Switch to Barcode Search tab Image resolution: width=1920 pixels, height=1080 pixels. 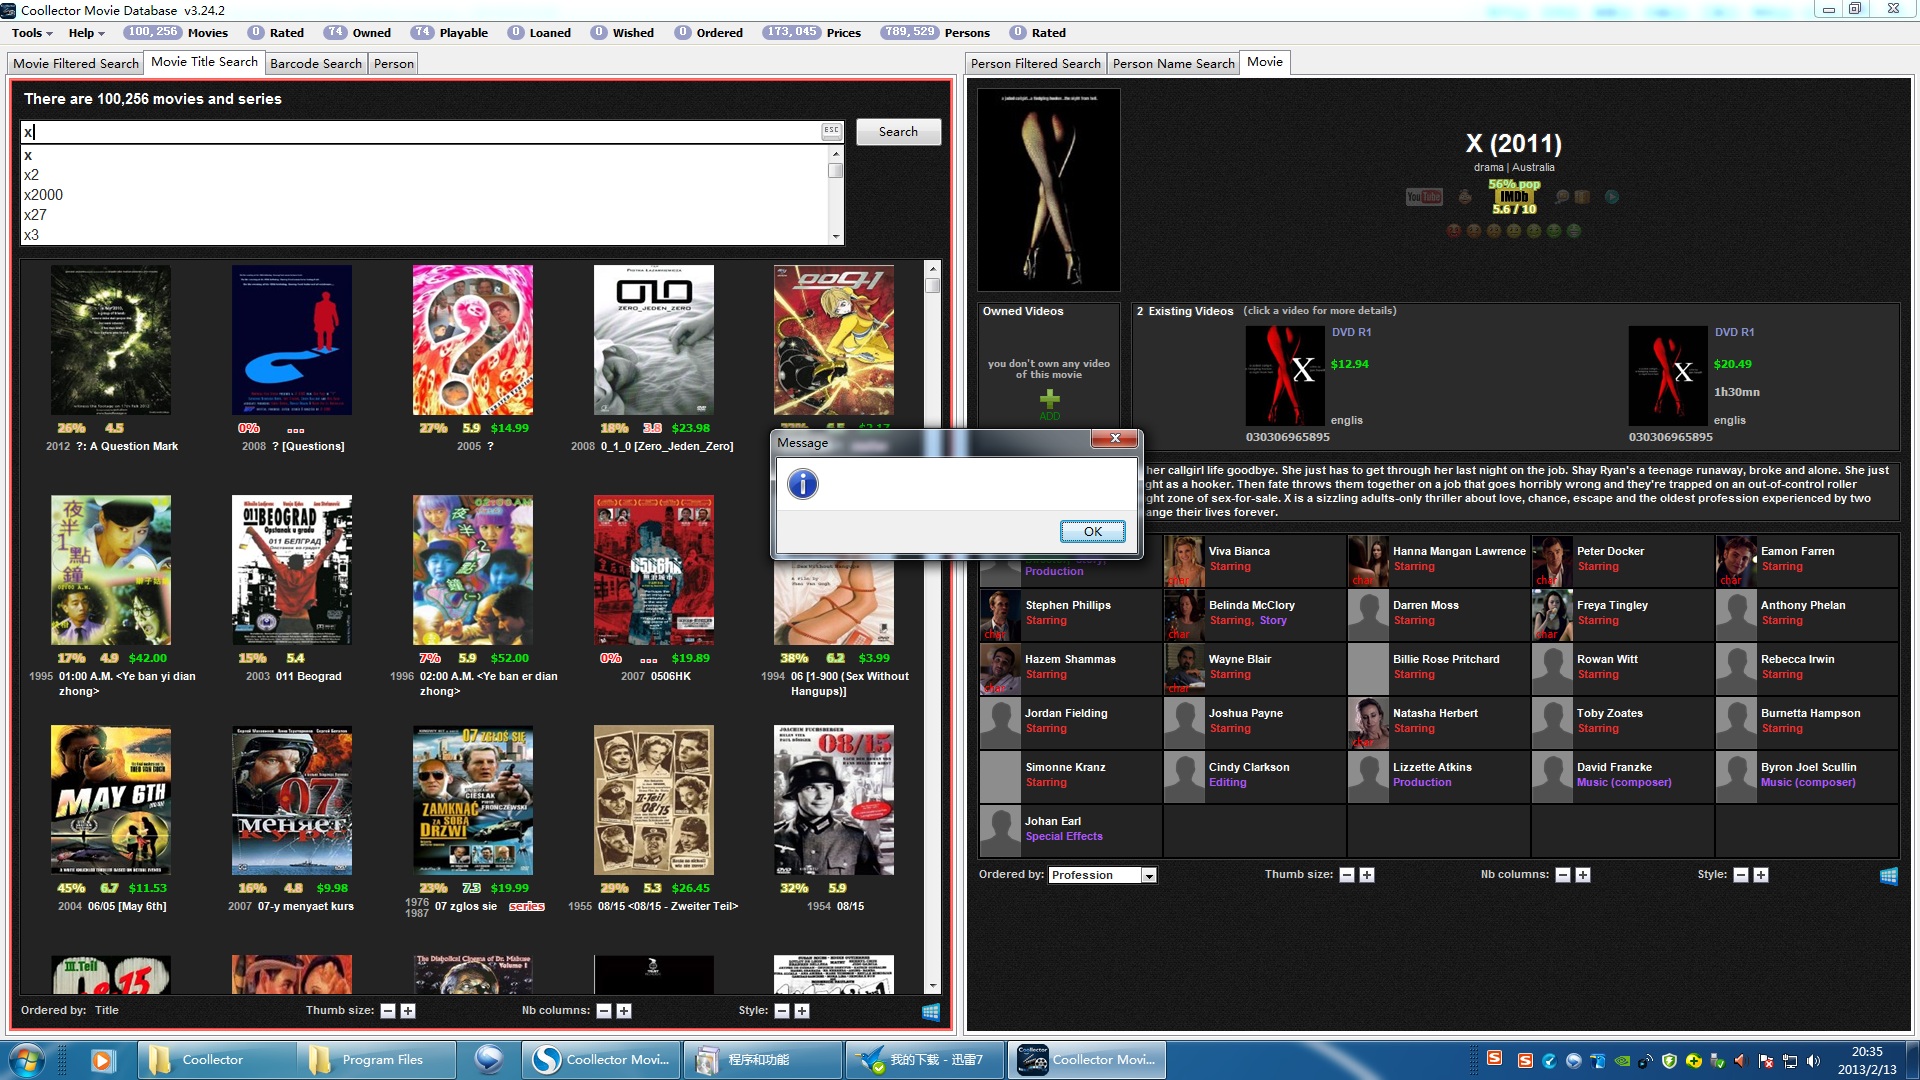point(316,63)
